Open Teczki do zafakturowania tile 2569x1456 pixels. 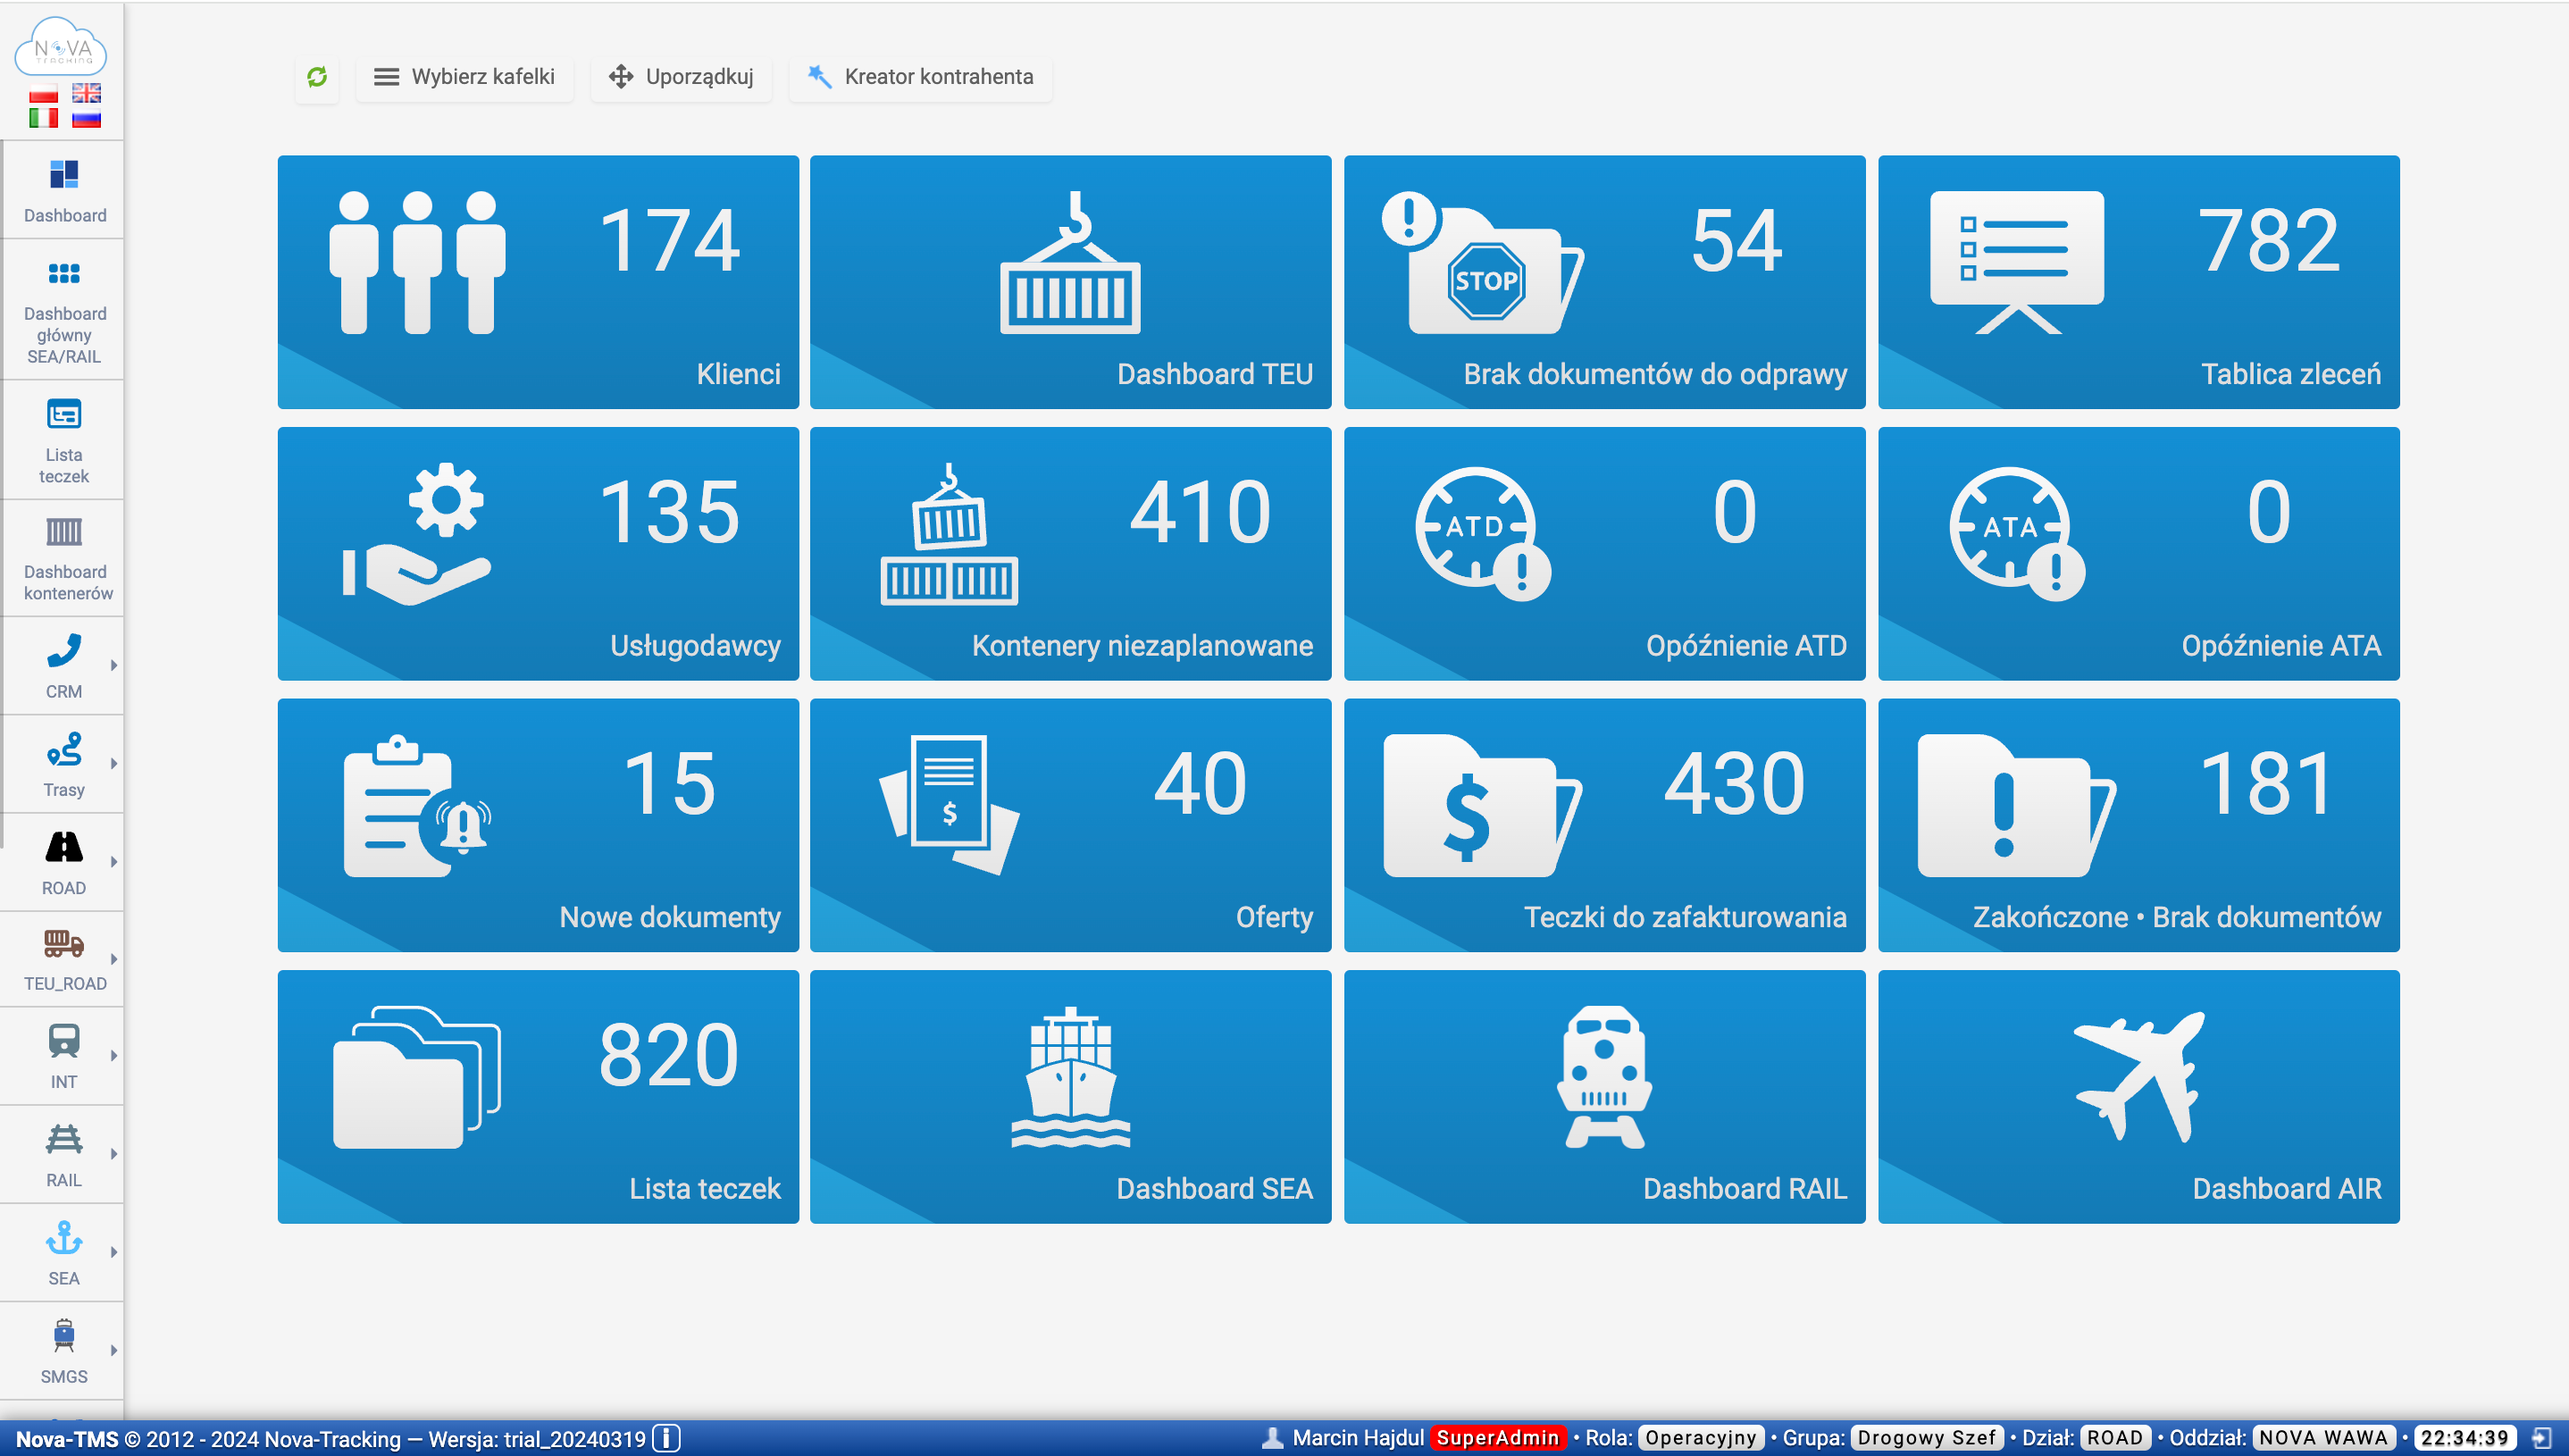pos(1604,825)
